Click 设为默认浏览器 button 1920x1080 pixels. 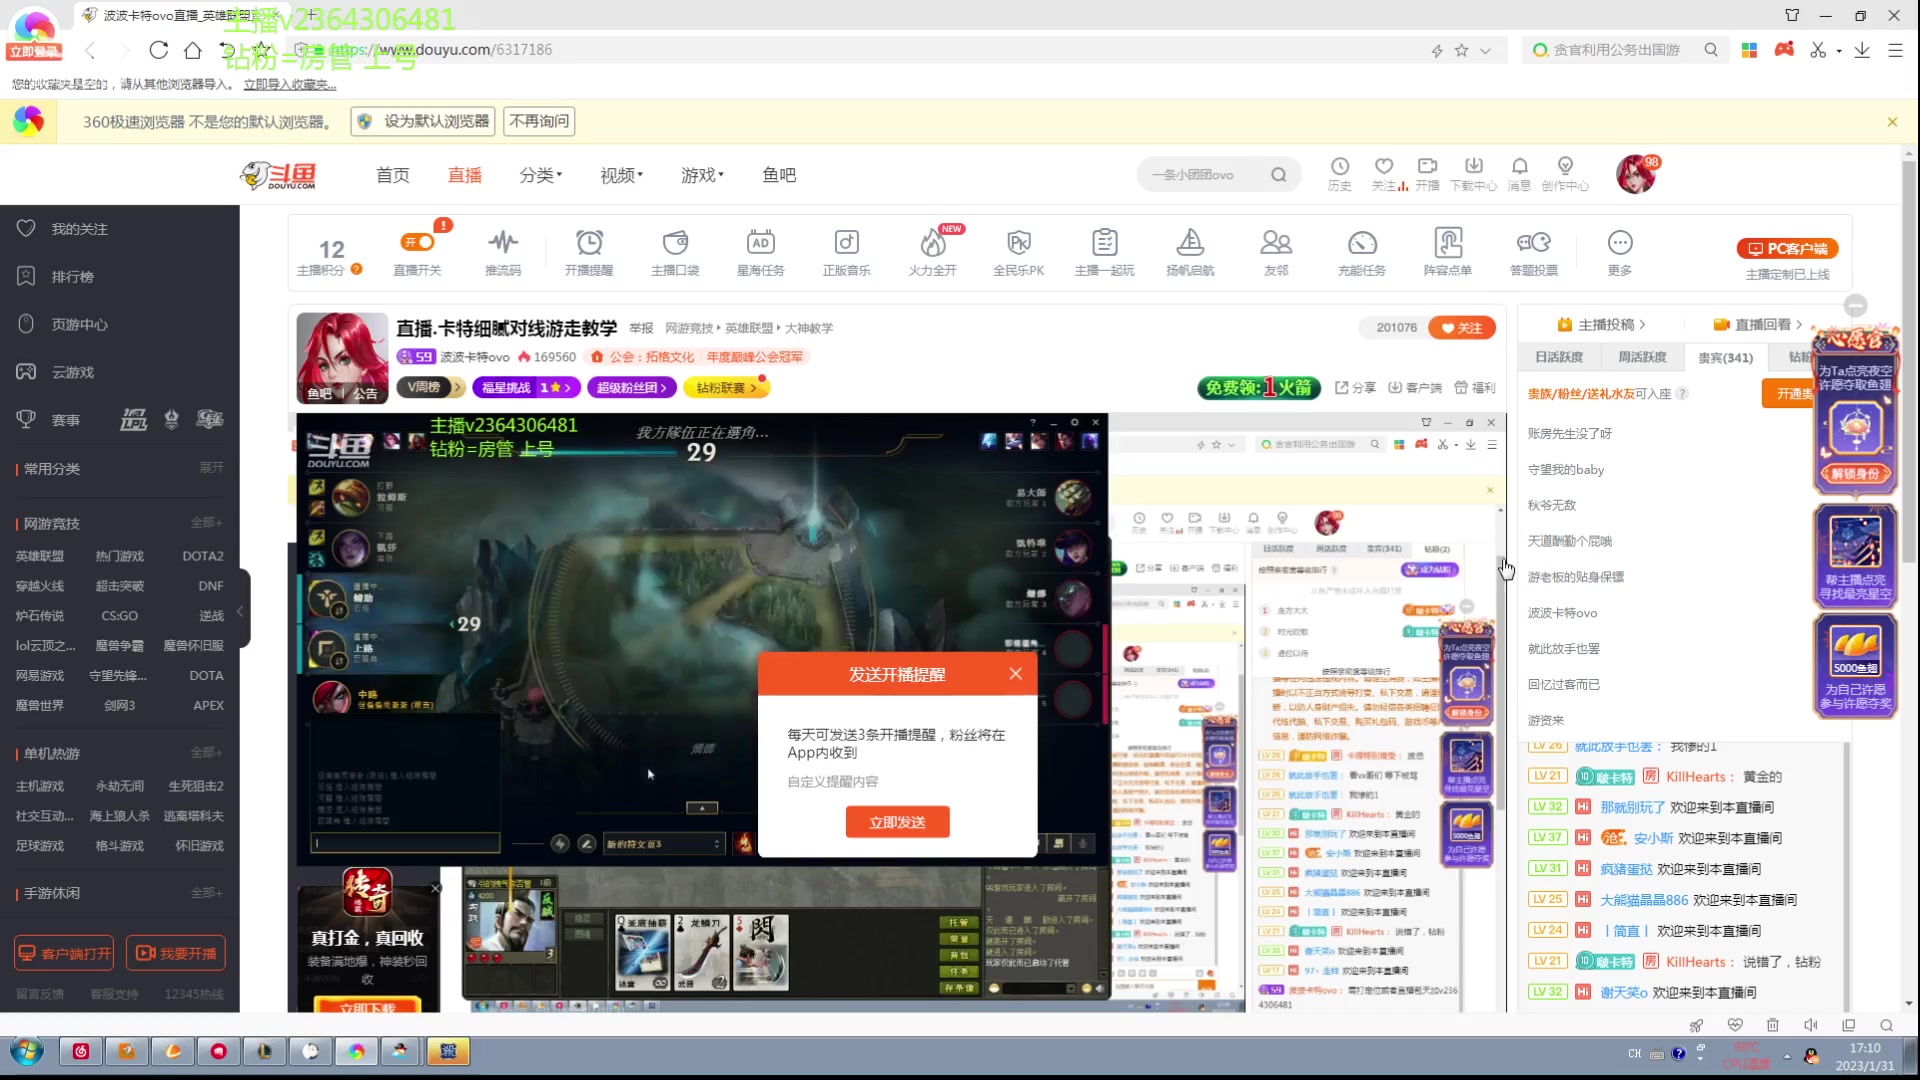[x=424, y=121]
